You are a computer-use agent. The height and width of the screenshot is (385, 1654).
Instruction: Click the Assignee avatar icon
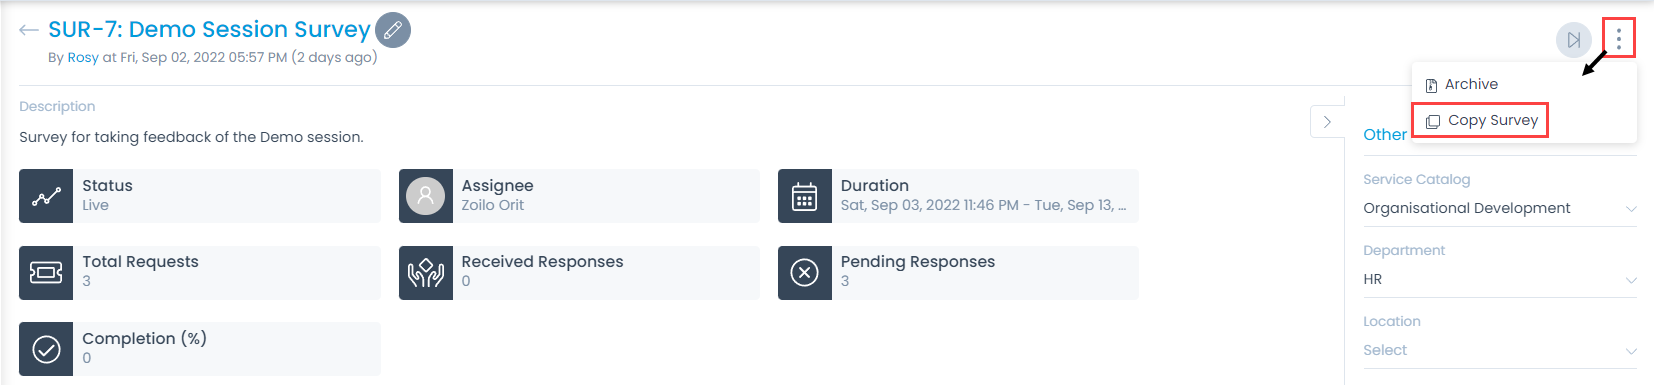point(425,196)
